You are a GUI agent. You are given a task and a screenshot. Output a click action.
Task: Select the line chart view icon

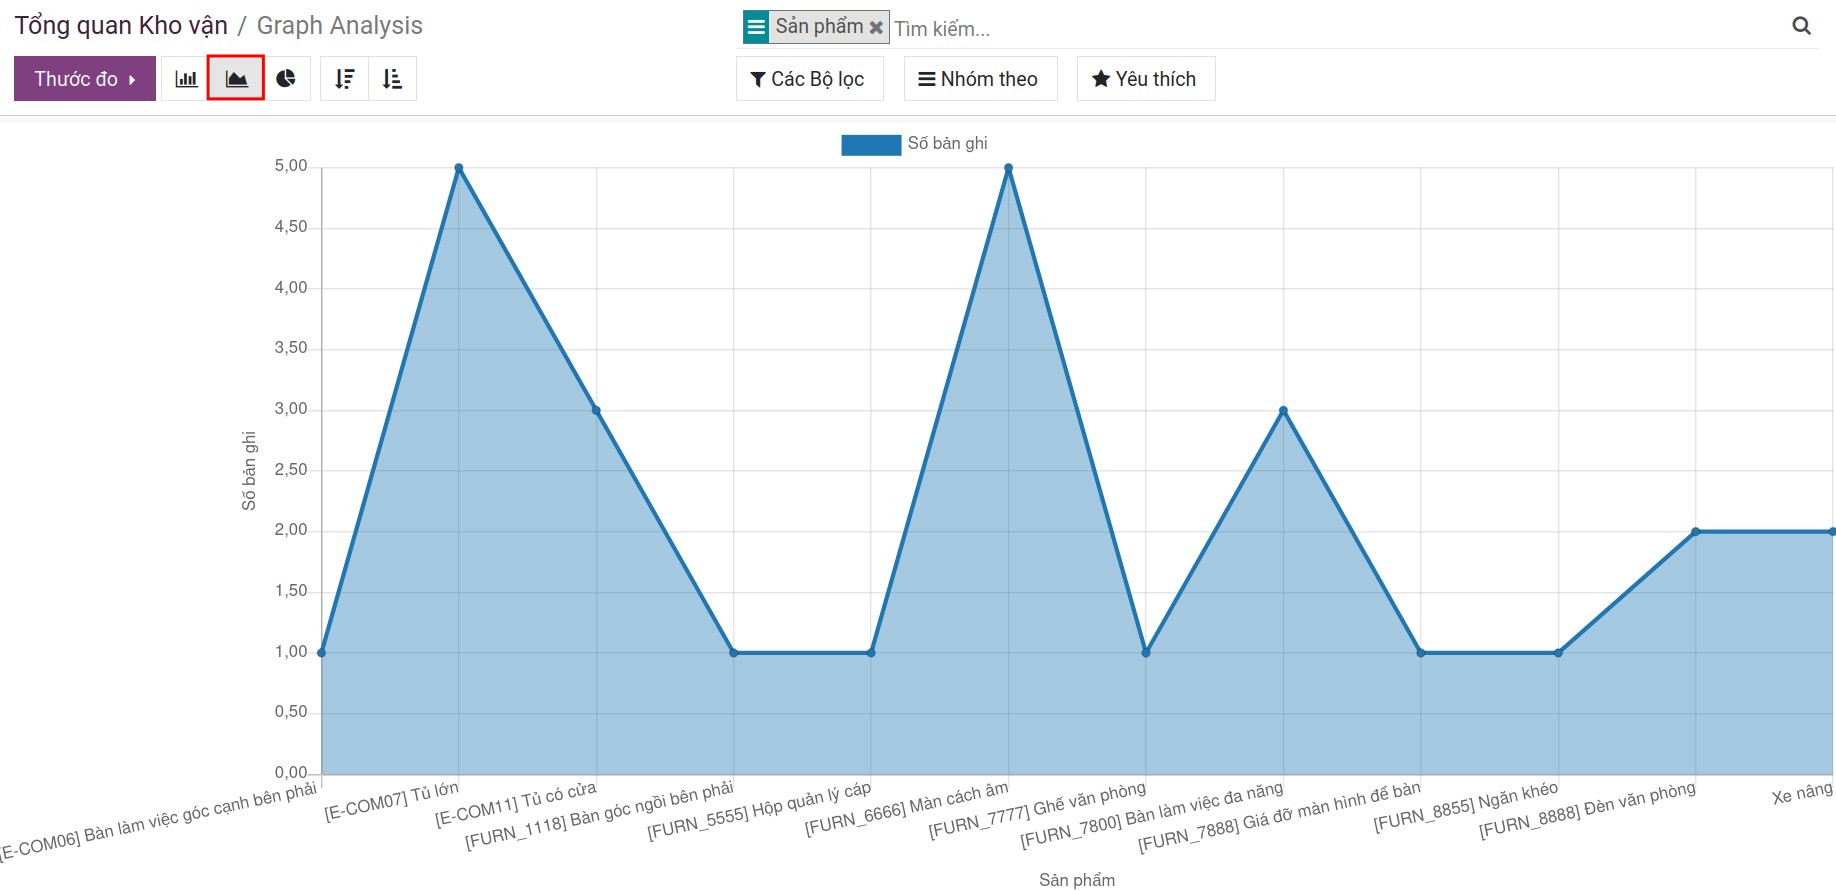click(236, 79)
